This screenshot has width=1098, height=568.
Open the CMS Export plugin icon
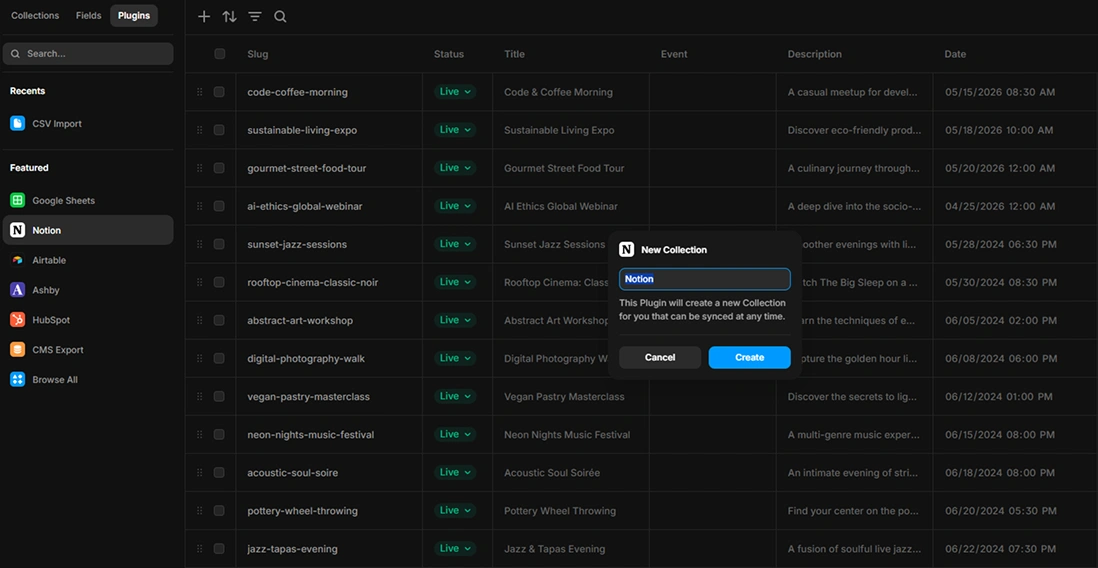coord(18,349)
